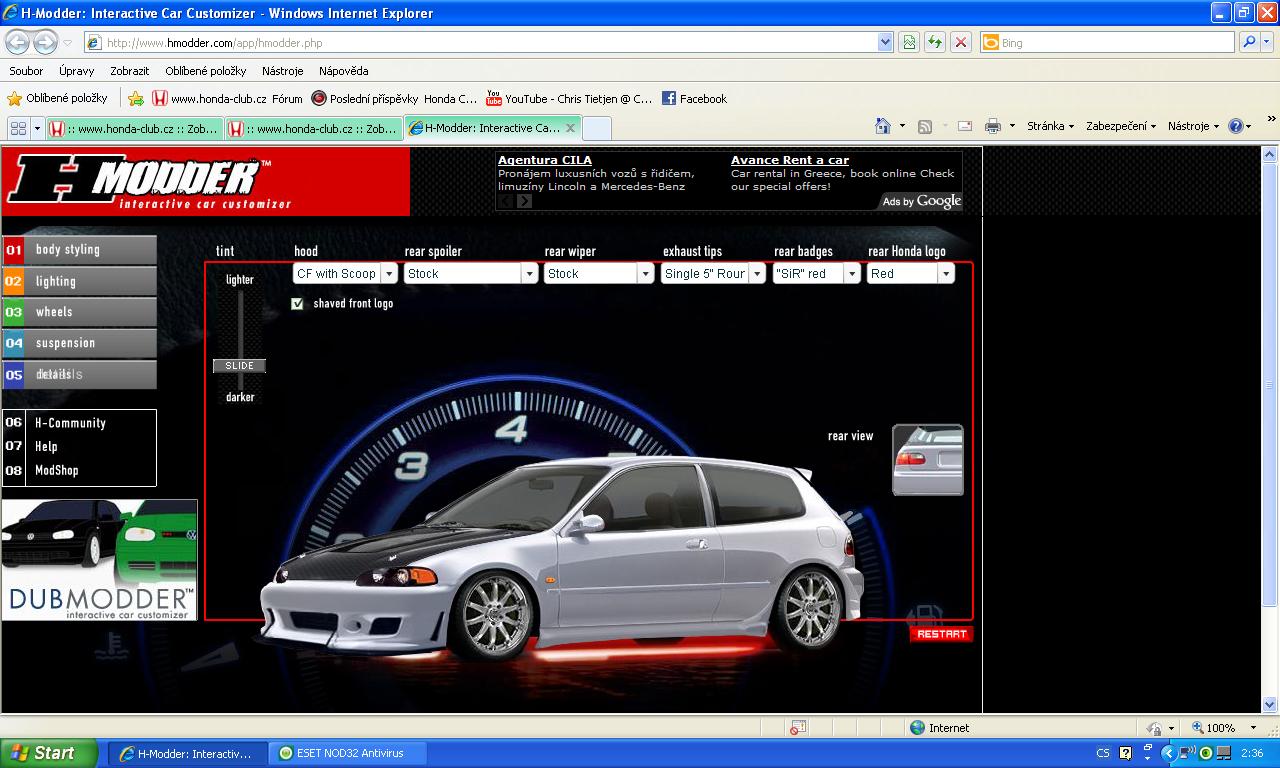Open the rear wiper dropdown
The width and height of the screenshot is (1280, 768).
pyautogui.click(x=599, y=273)
